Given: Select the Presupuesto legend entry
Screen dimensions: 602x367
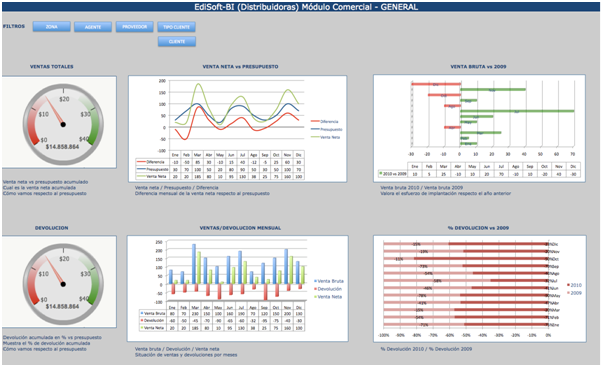Looking at the screenshot, I should click(x=326, y=129).
